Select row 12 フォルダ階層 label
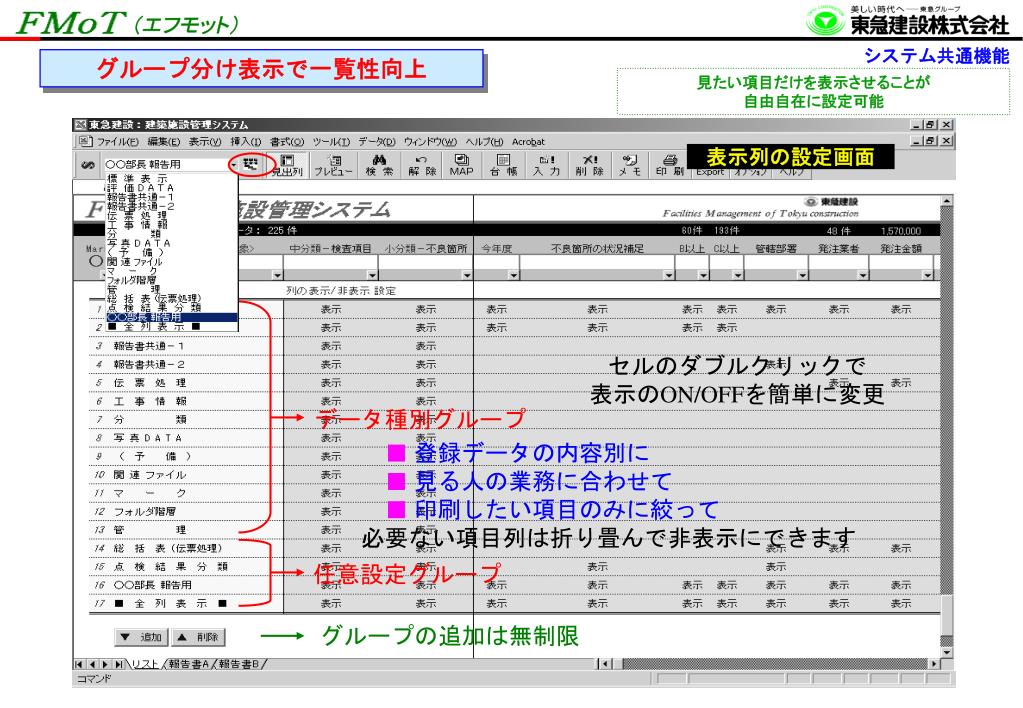The width and height of the screenshot is (1023, 708). pos(144,512)
